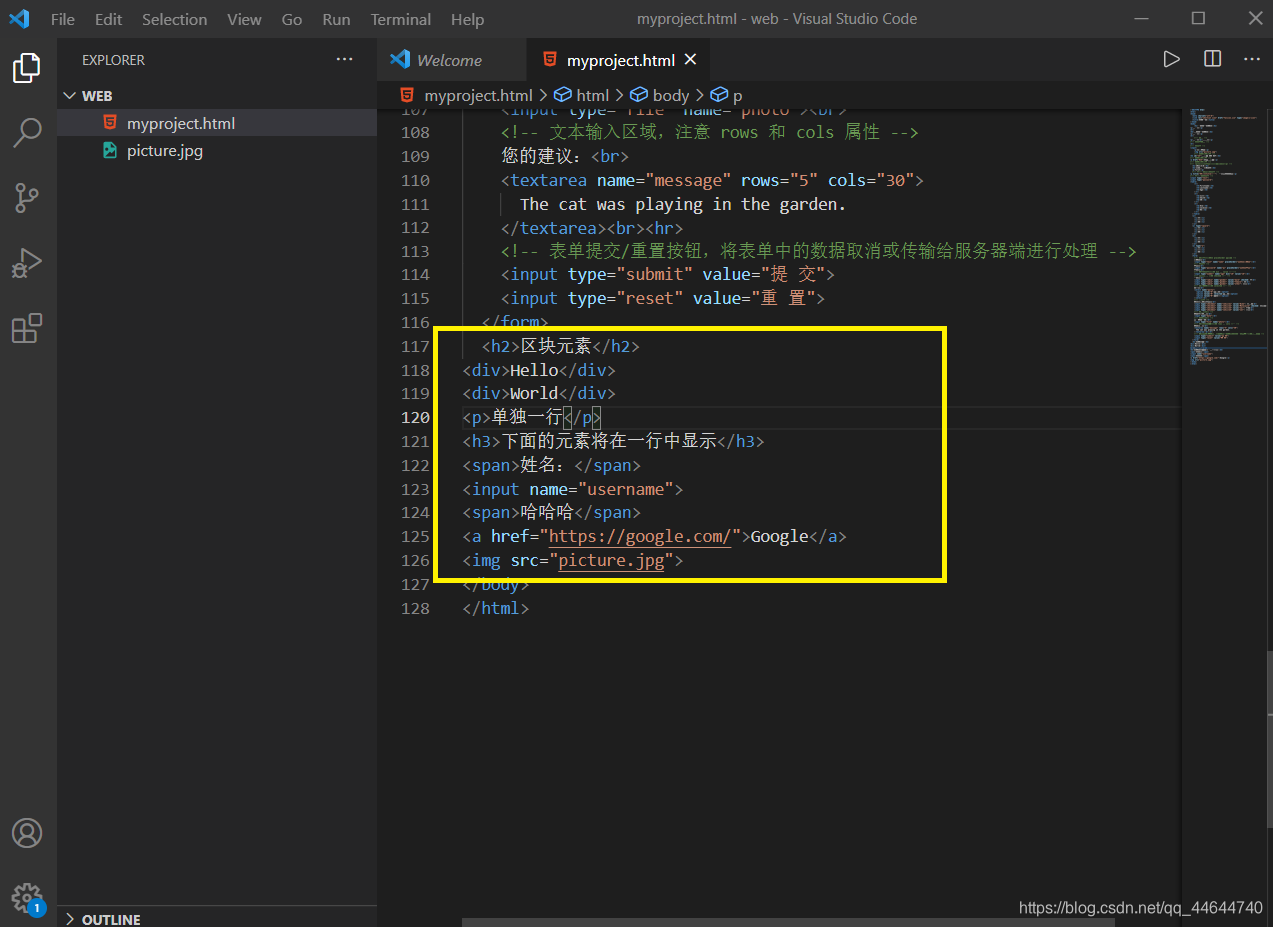
Task: Switch to the myproject.html tab
Action: click(x=620, y=60)
